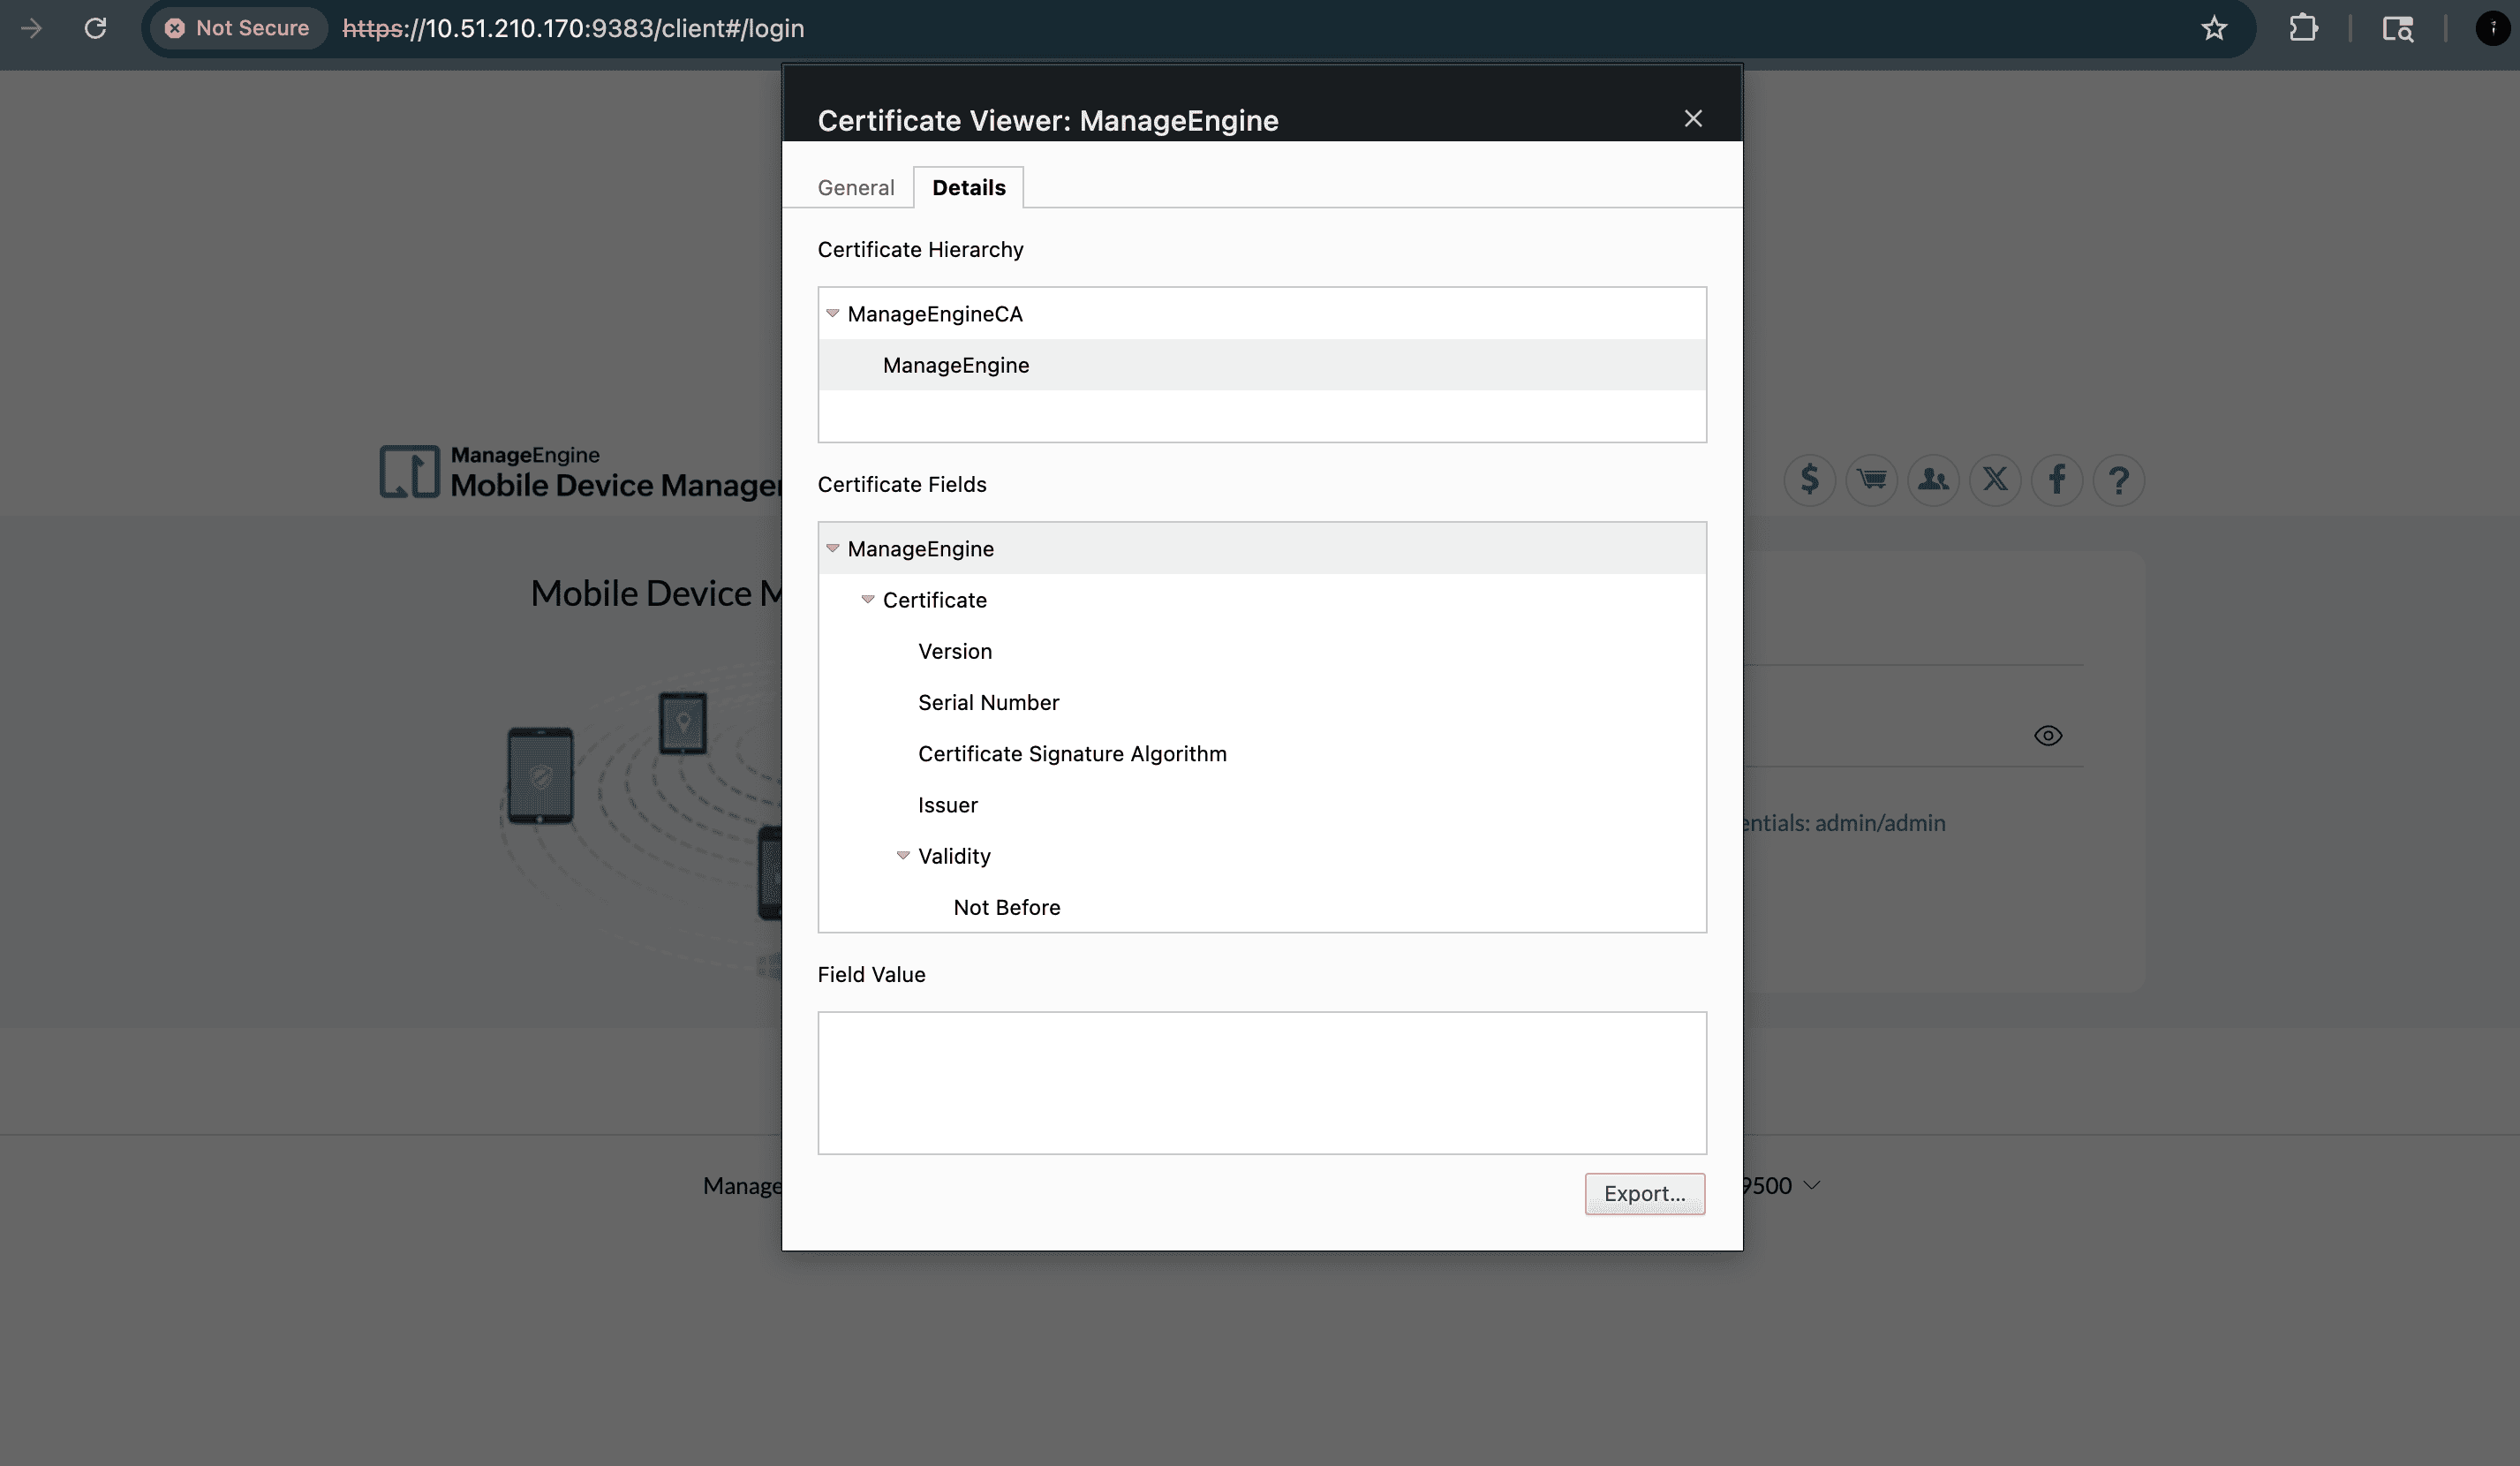2520x1466 pixels.
Task: Switch to the General tab
Action: [x=856, y=188]
